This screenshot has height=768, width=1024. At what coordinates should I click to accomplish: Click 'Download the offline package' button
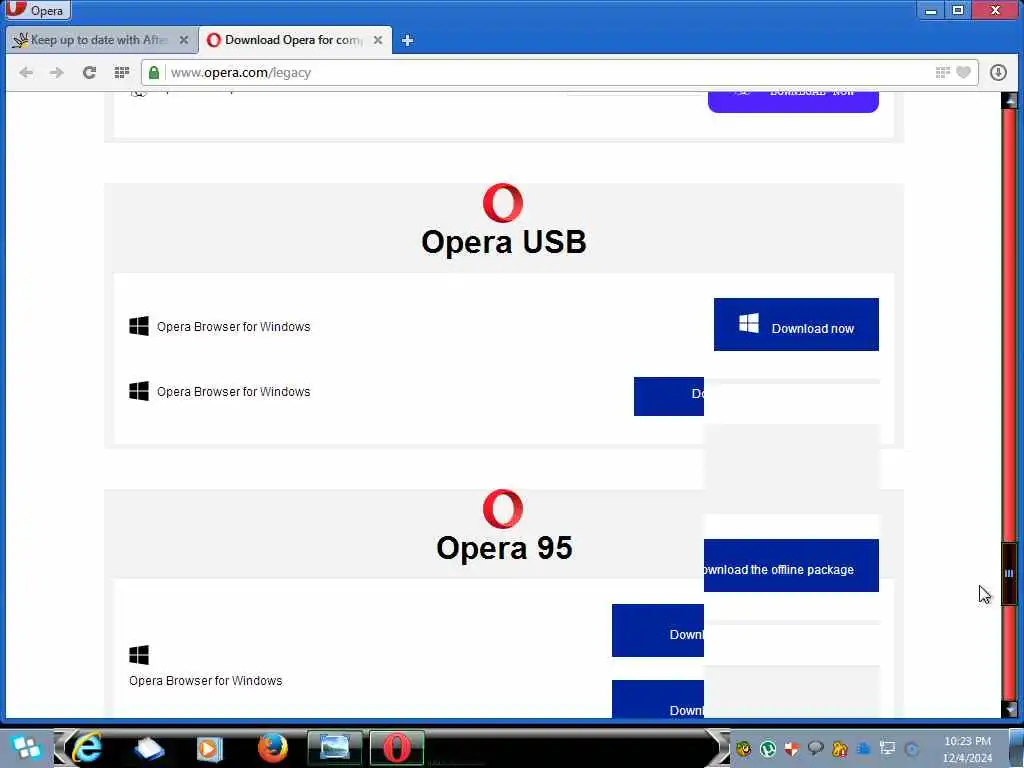(x=792, y=566)
